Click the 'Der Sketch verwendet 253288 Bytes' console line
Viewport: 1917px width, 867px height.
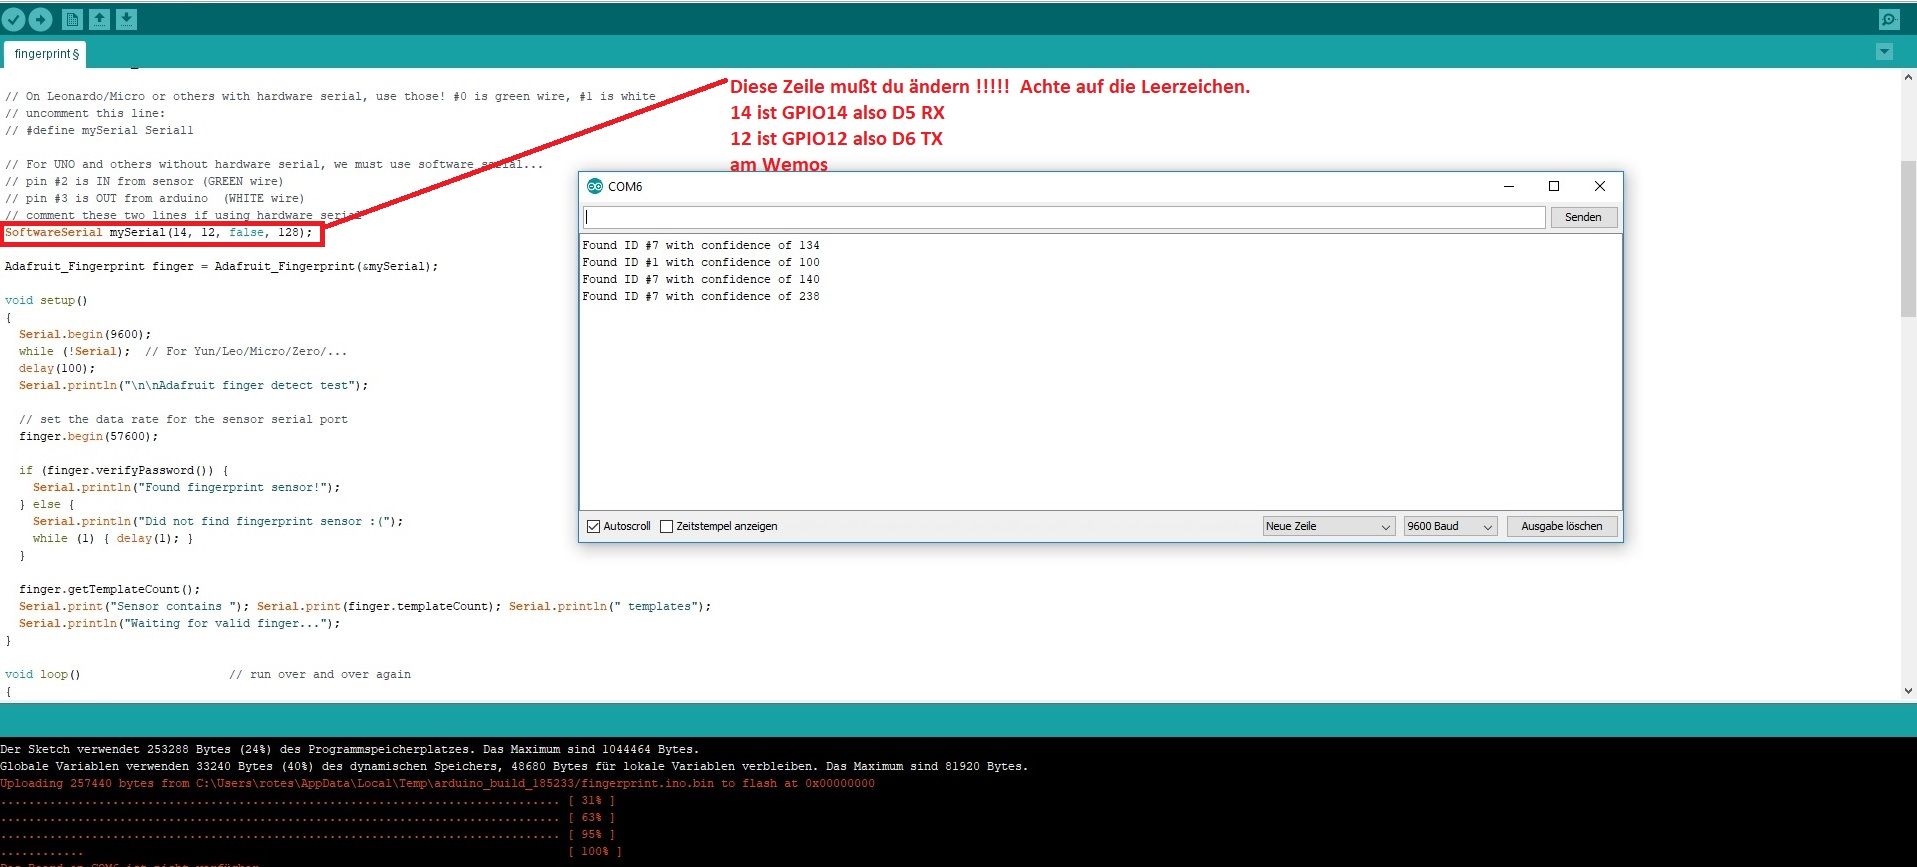350,749
